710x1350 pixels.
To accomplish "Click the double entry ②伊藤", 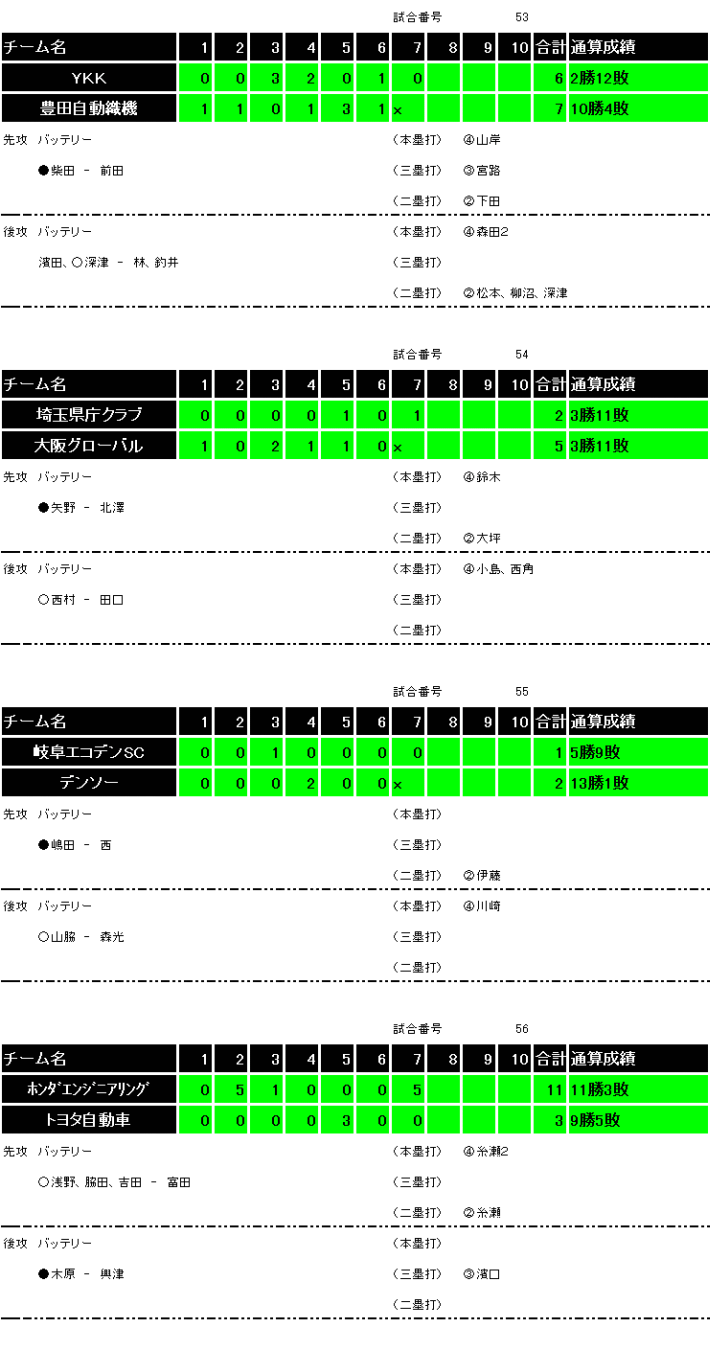I will [x=481, y=875].
